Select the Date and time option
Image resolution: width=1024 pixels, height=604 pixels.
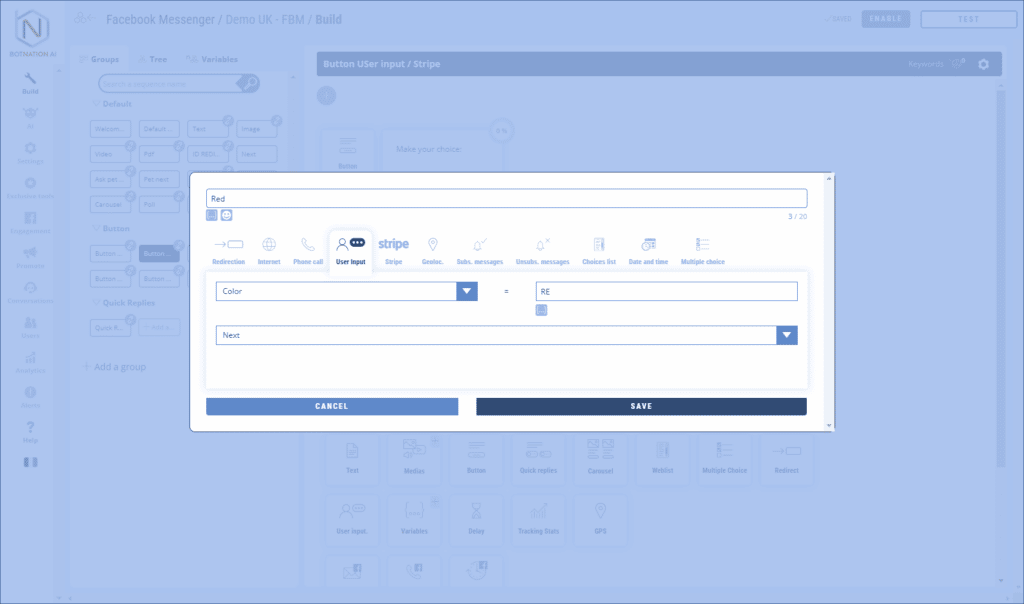648,249
